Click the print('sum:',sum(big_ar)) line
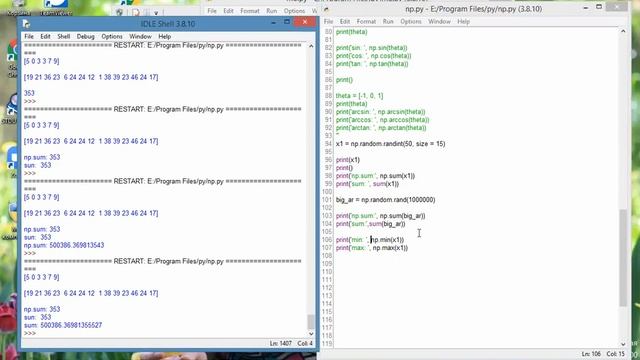Screen dimensions: 640x360 [x=371, y=224]
